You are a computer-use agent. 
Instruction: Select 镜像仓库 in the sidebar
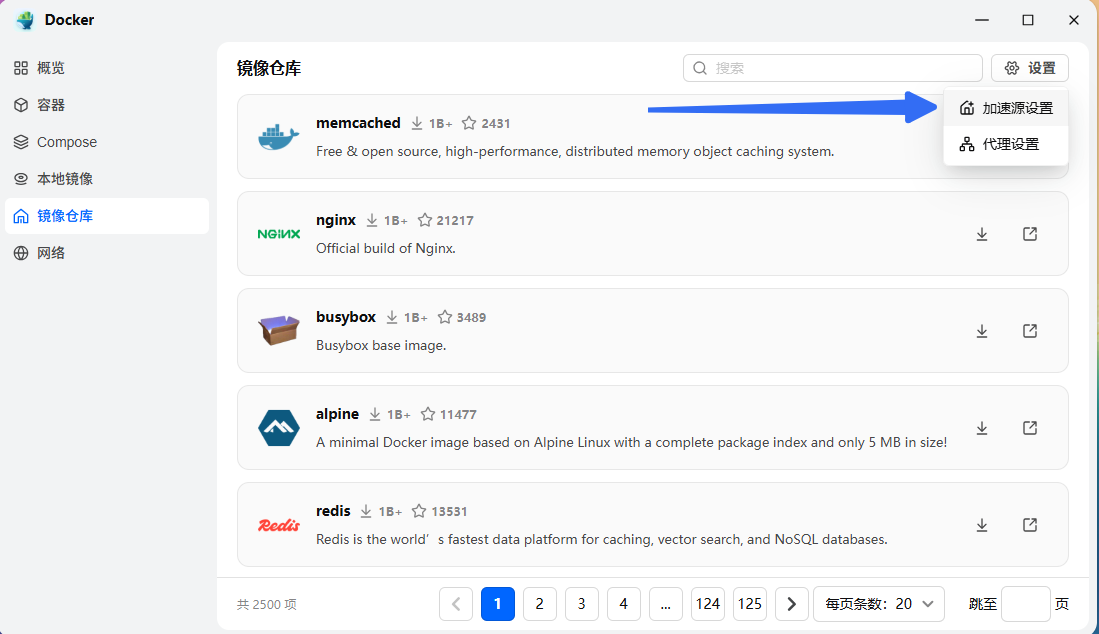click(107, 216)
